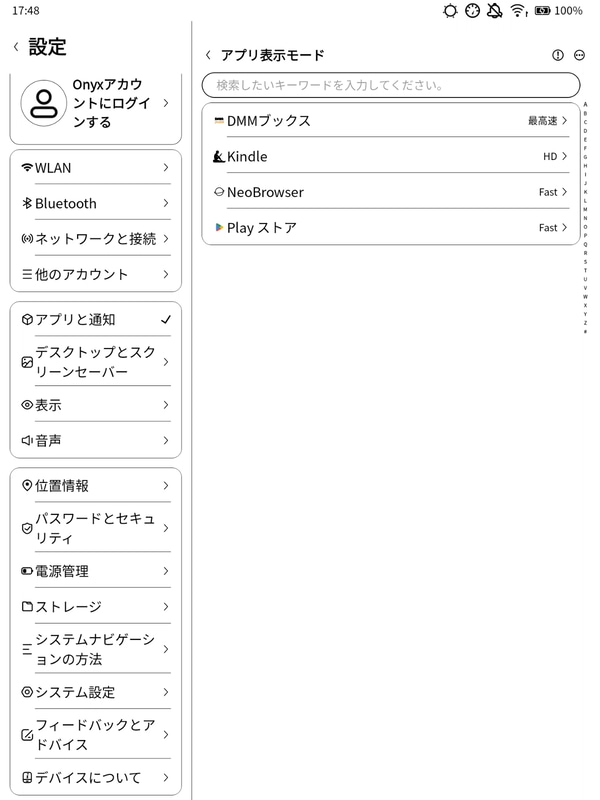Check battery status via the battery icon
This screenshot has width=600, height=800.
(x=542, y=12)
